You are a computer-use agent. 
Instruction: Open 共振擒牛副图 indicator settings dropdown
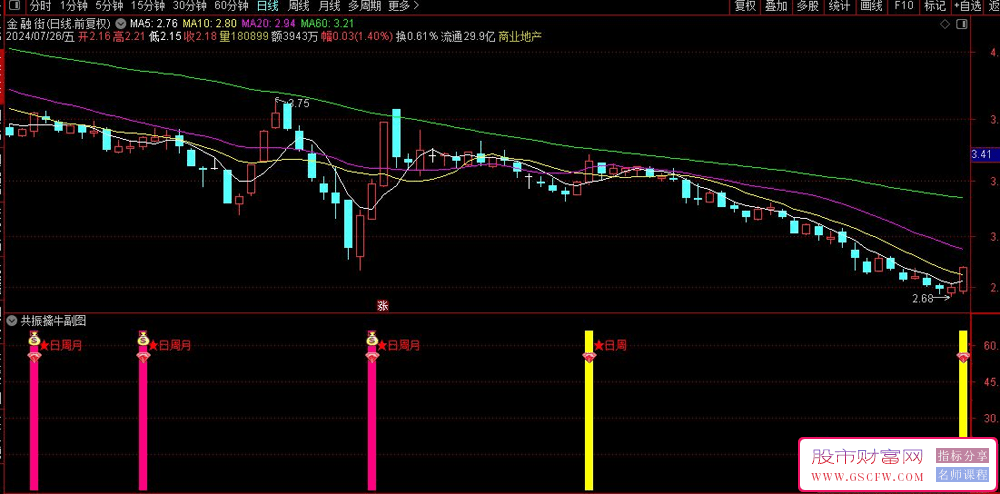(x=11, y=321)
